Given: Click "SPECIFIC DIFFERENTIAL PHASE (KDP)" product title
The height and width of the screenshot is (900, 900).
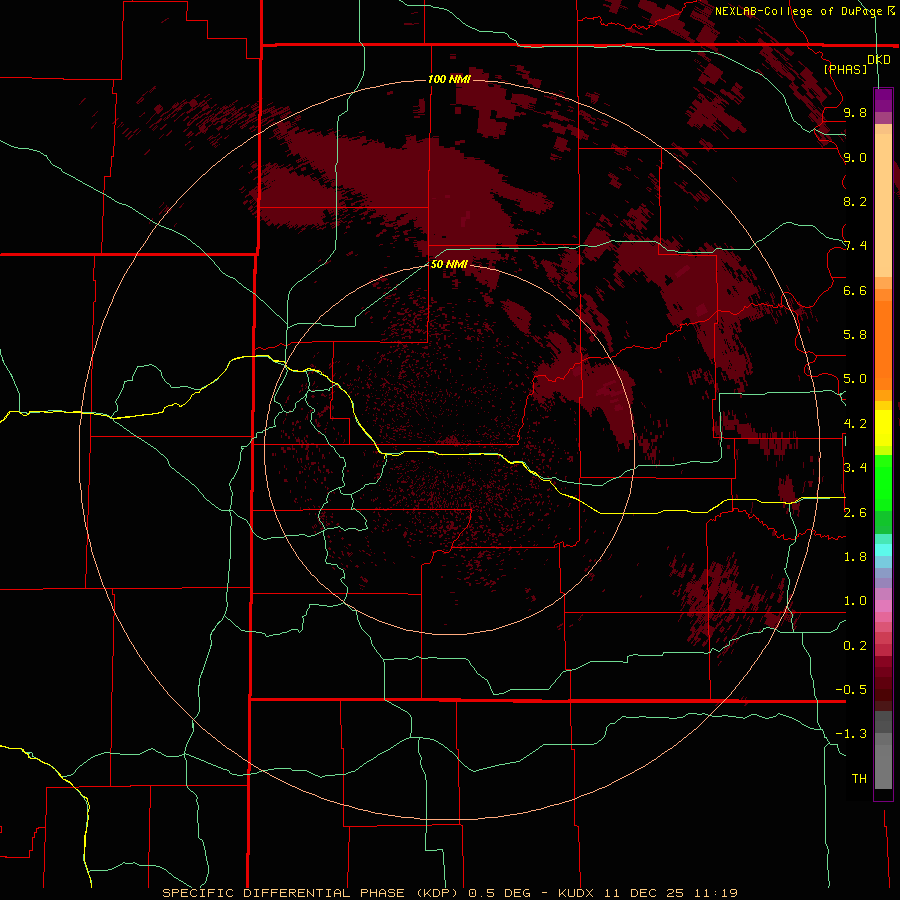Looking at the screenshot, I should 310,893.
